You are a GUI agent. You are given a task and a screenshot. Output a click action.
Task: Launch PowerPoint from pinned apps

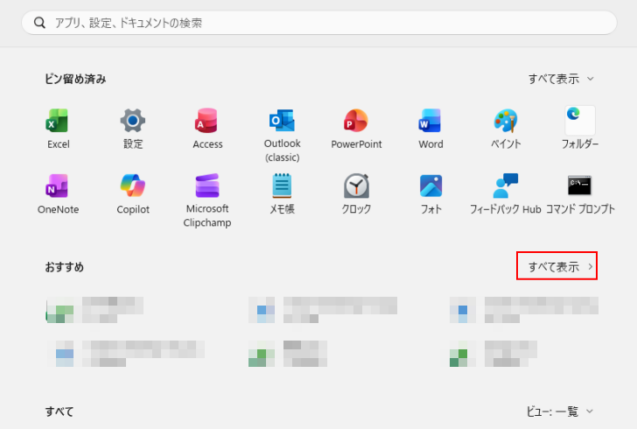click(x=356, y=129)
